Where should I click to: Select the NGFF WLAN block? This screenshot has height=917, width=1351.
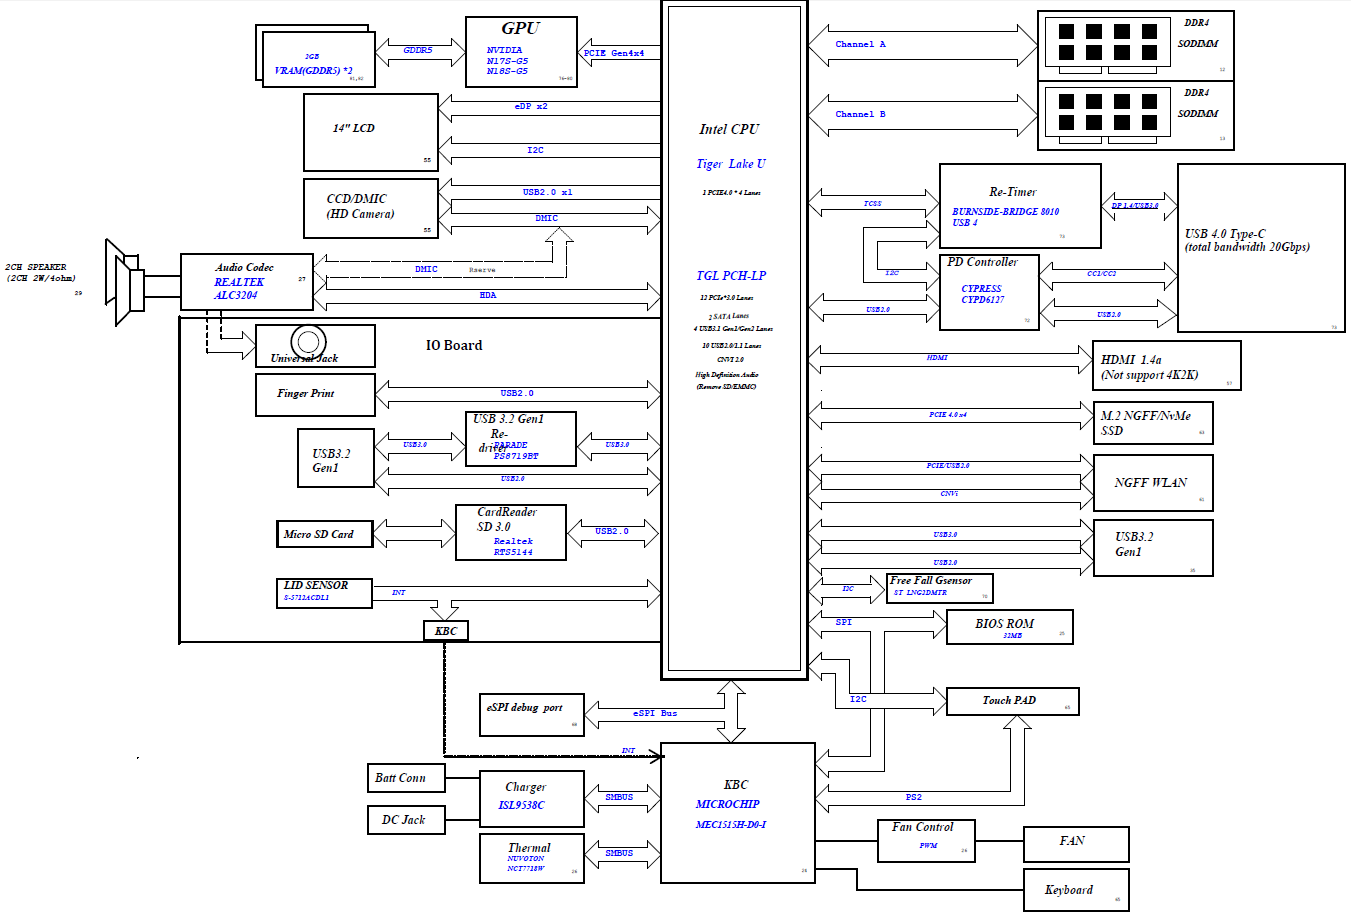click(x=1152, y=483)
